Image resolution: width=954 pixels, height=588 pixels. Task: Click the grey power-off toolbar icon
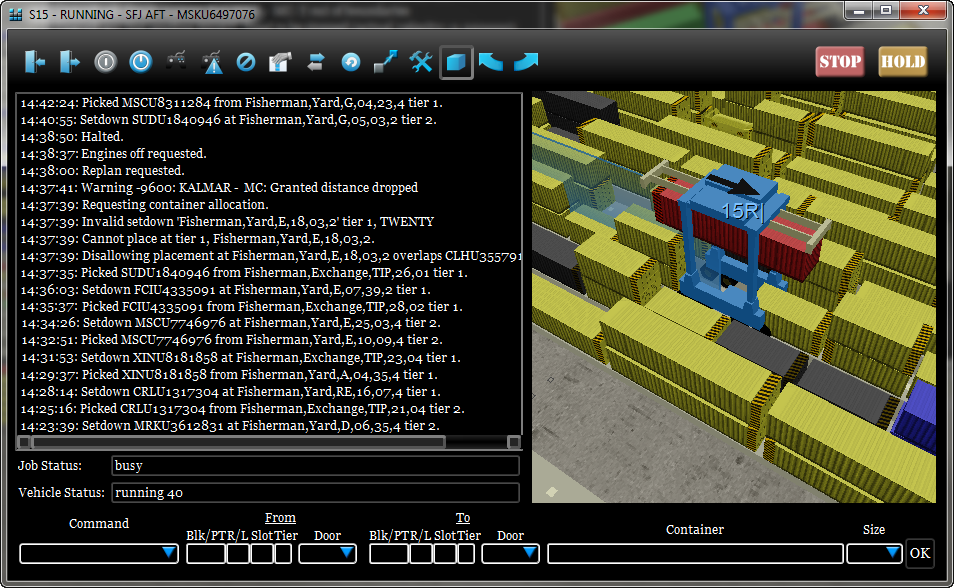[106, 62]
